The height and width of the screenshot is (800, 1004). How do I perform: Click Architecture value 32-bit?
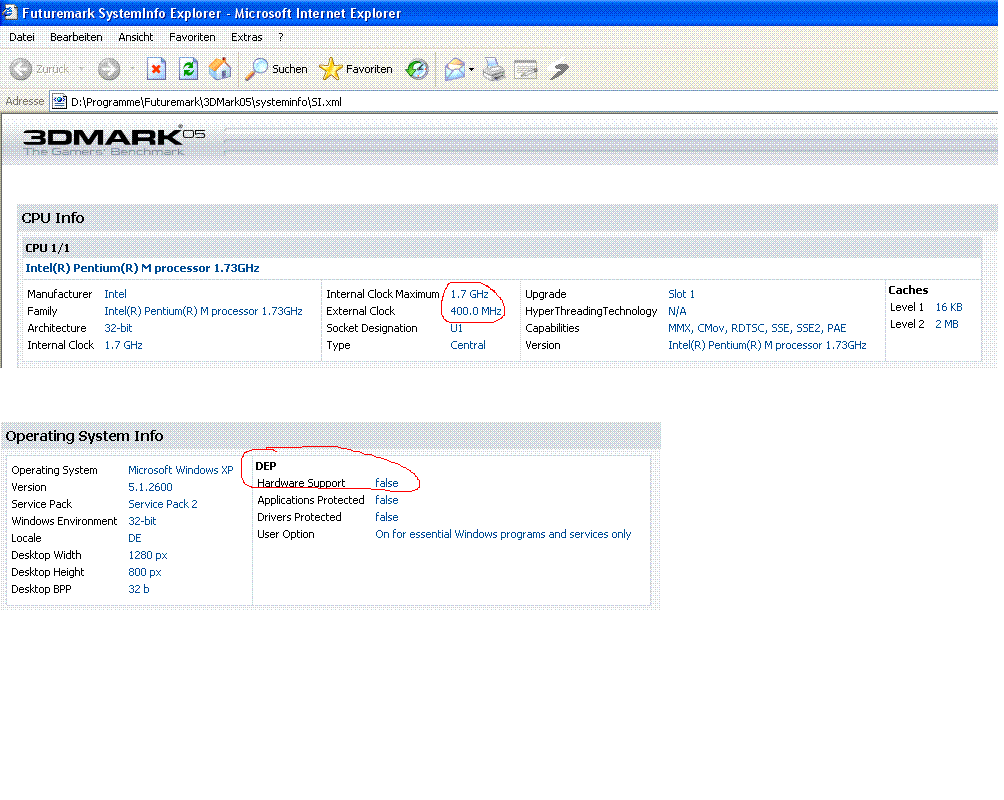click(118, 328)
